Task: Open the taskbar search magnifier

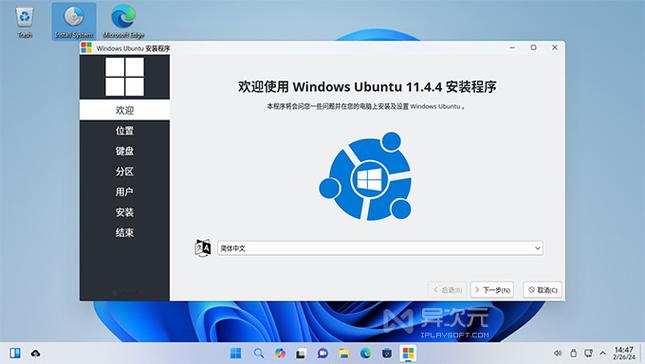Action: 258,353
